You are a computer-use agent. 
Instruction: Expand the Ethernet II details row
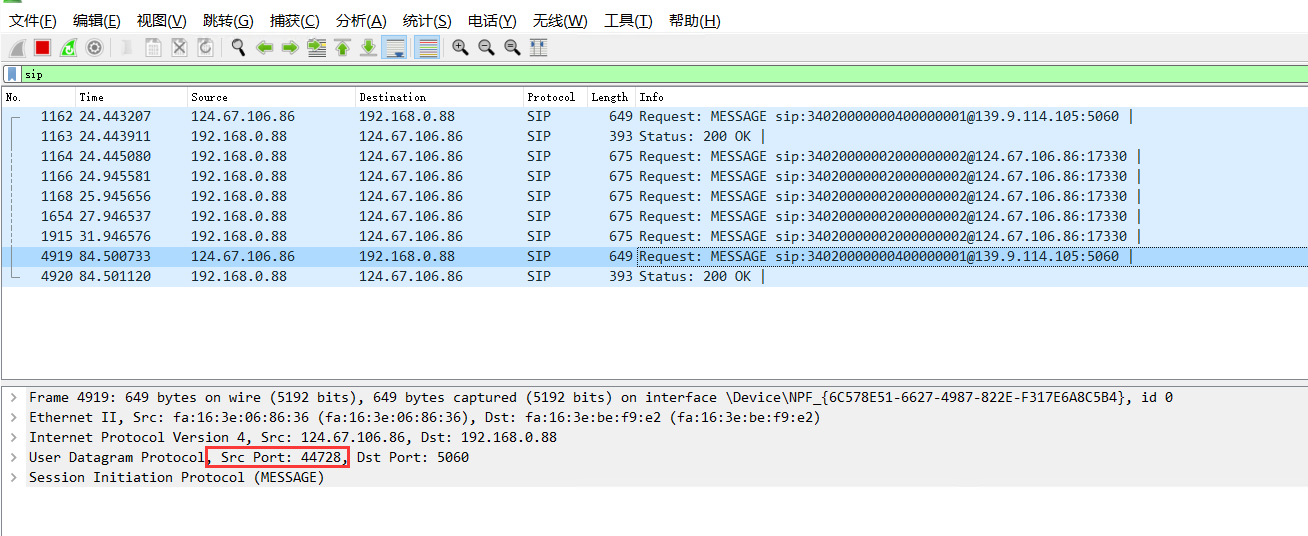point(13,417)
